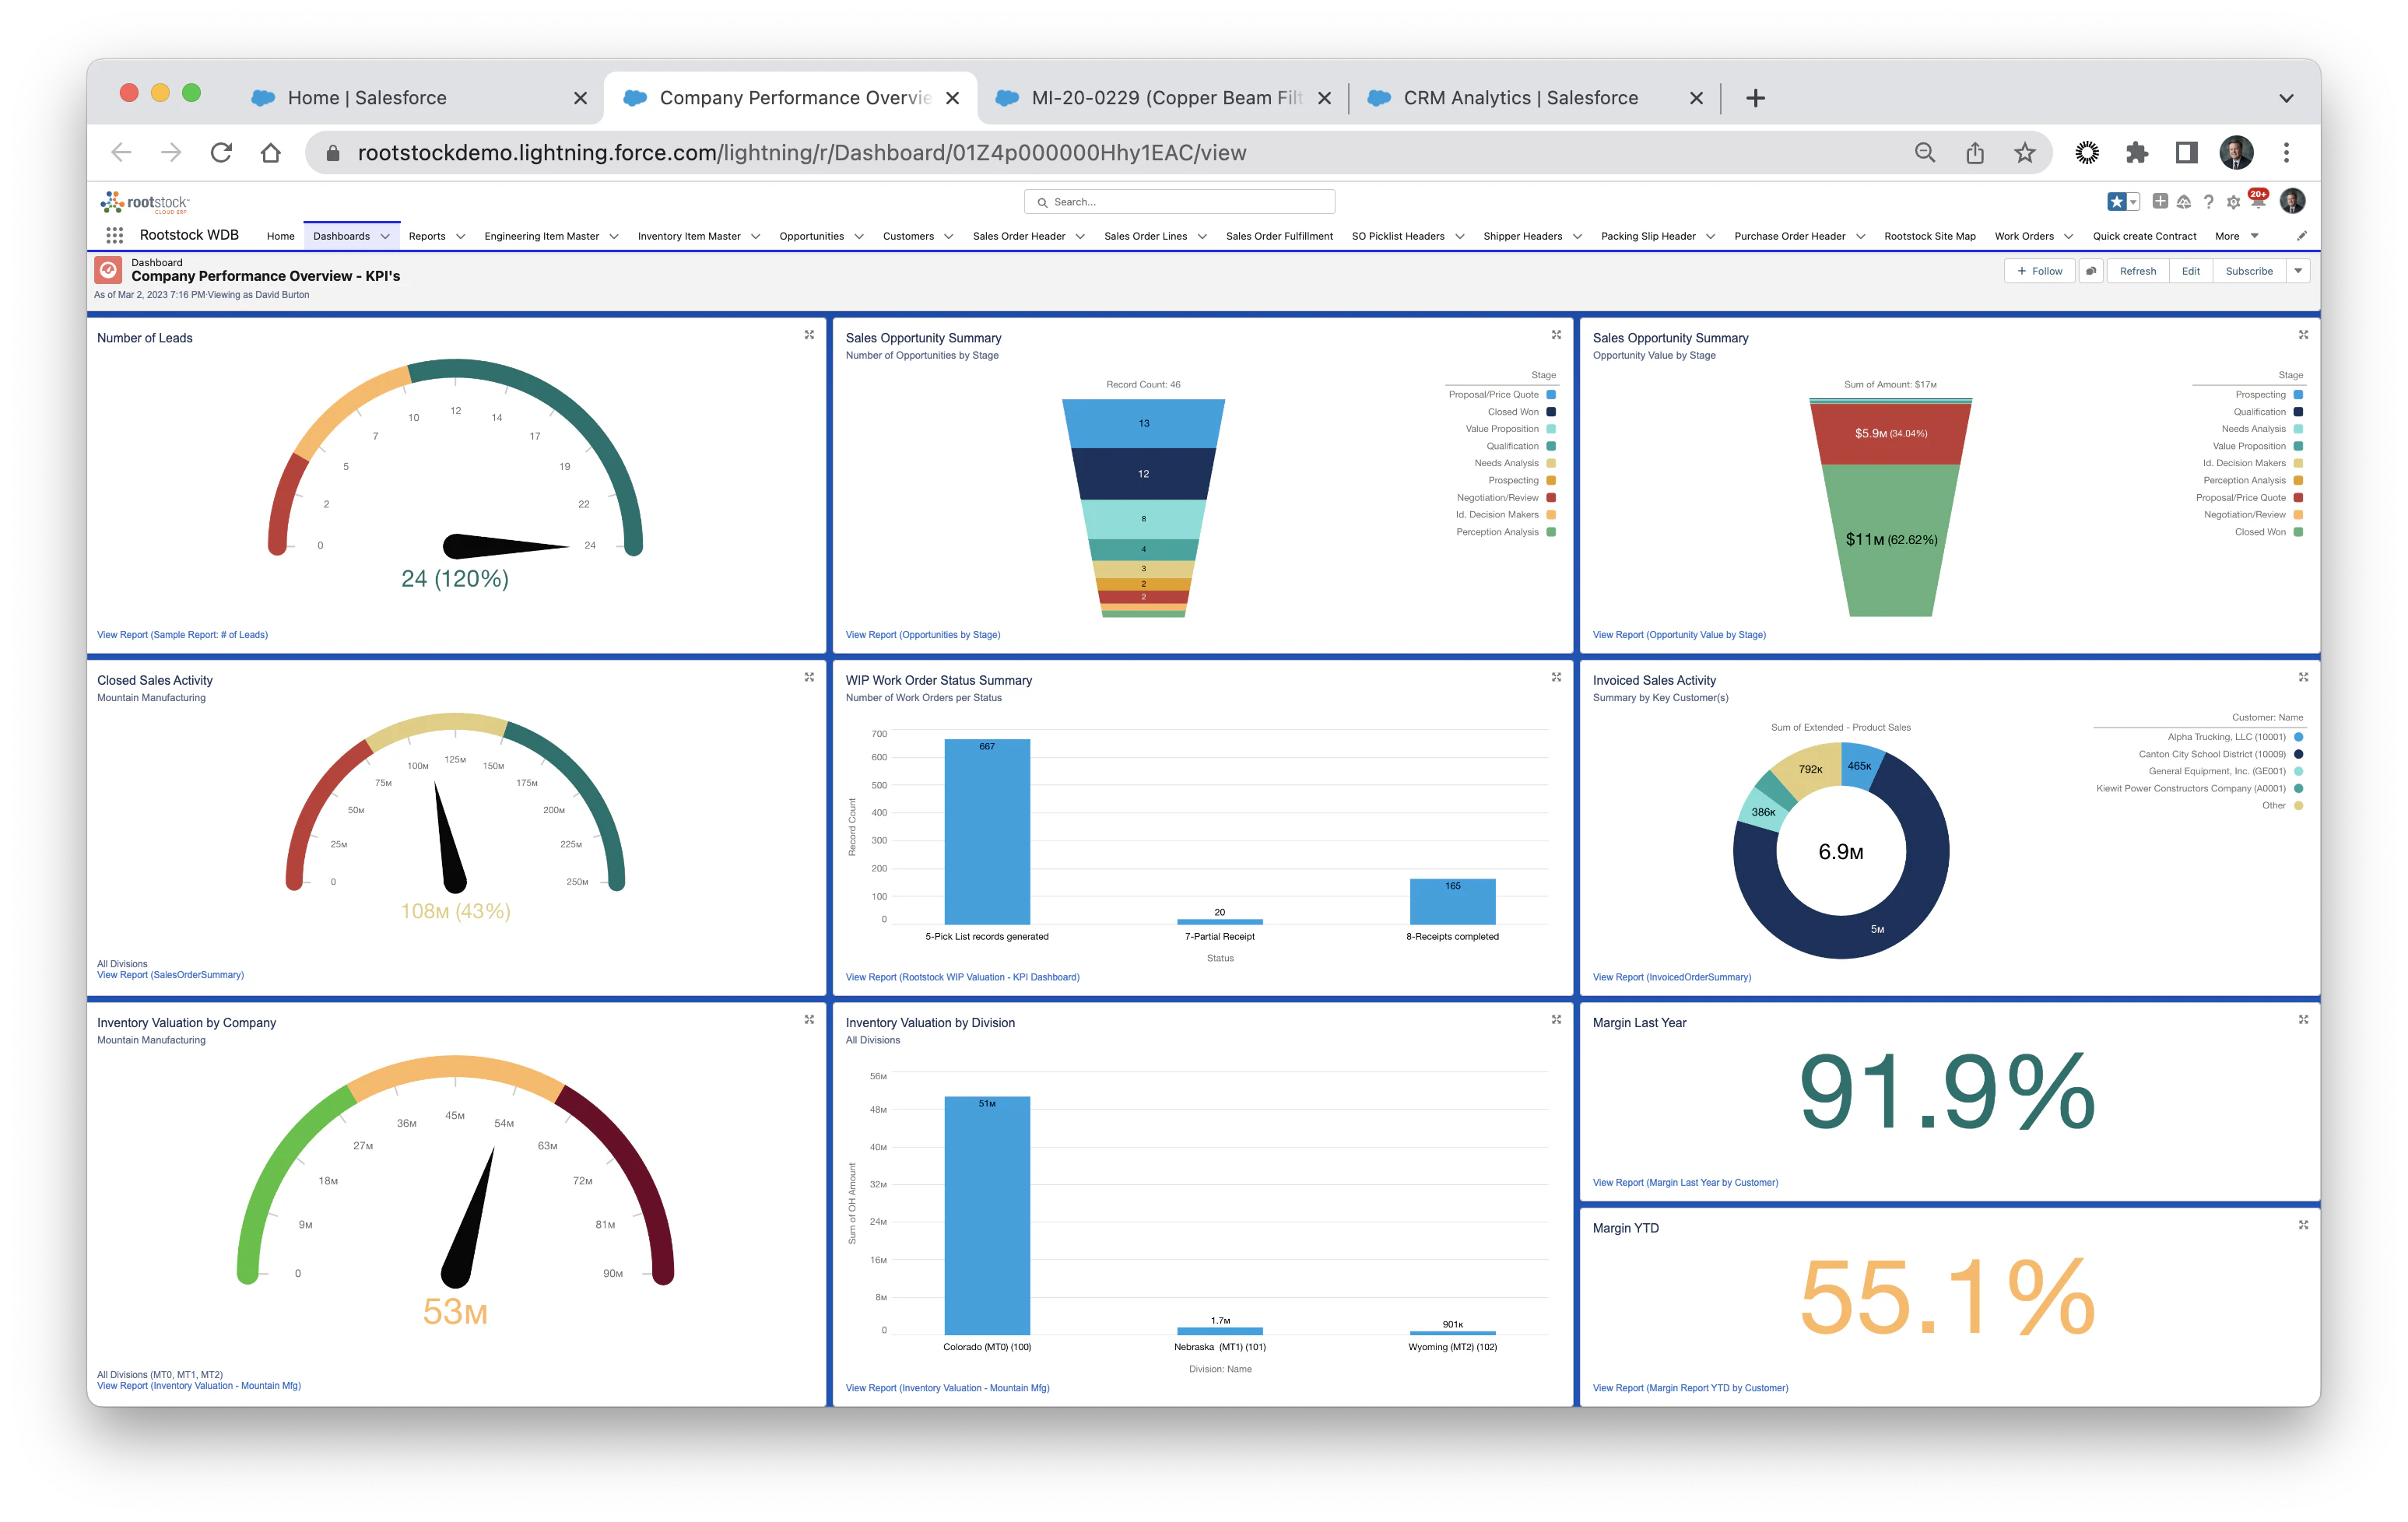Open the Trailhead guidance icon

coord(2182,201)
